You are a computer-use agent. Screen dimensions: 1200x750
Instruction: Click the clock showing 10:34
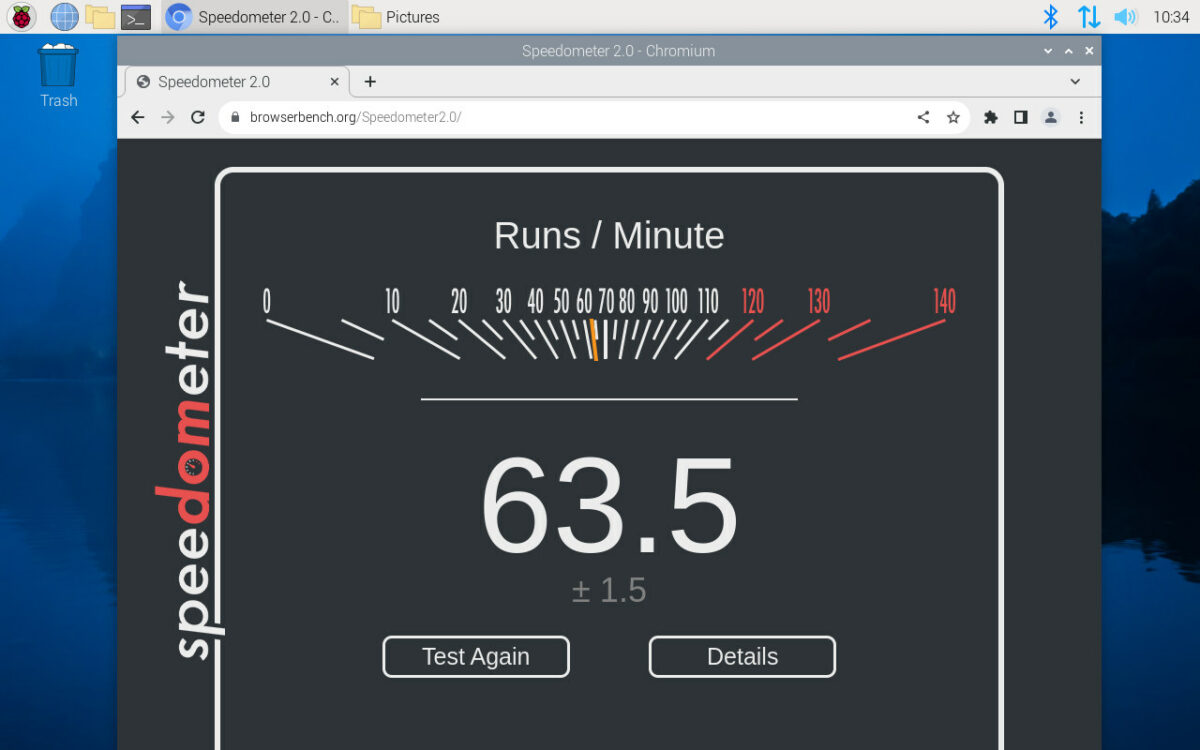(1171, 17)
